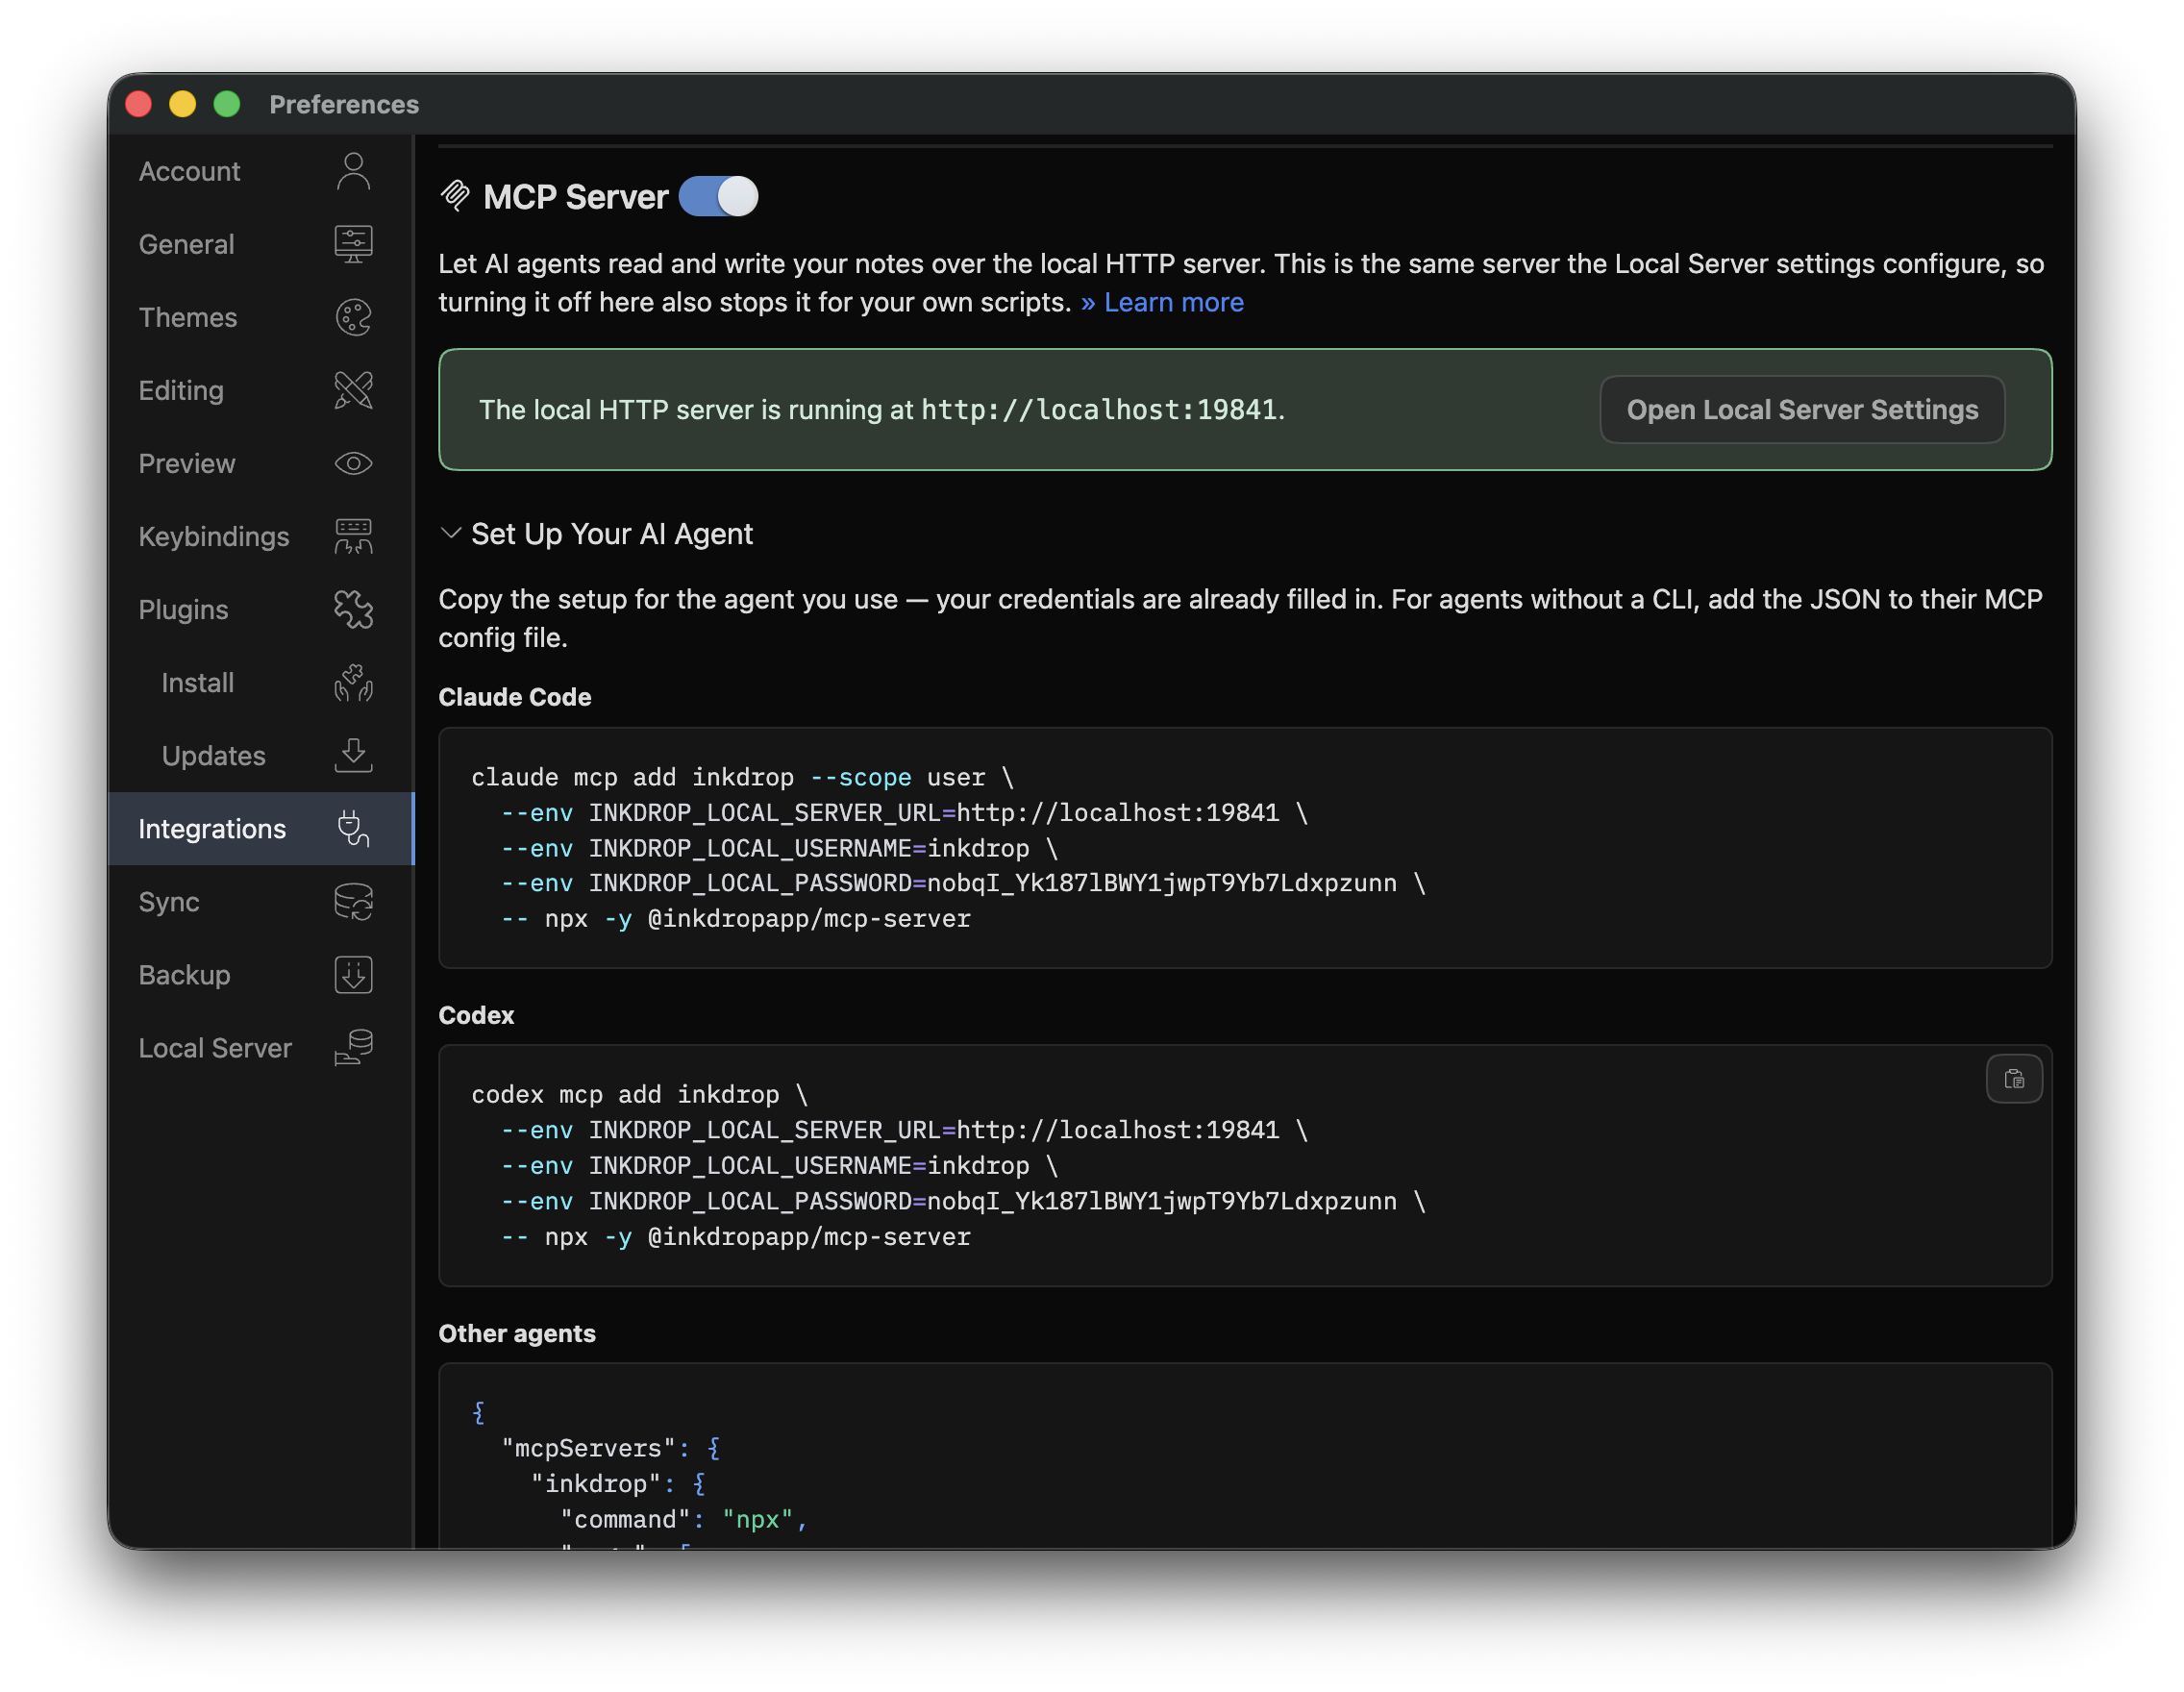This screenshot has width=2184, height=1692.
Task: Click Open Local Server Settings button
Action: coord(1802,409)
